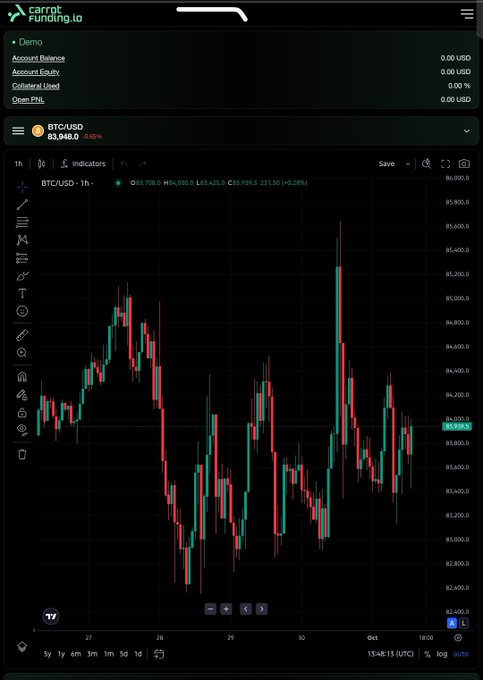
Task: Click the carrot funding.io logo
Action: pyautogui.click(x=45, y=13)
